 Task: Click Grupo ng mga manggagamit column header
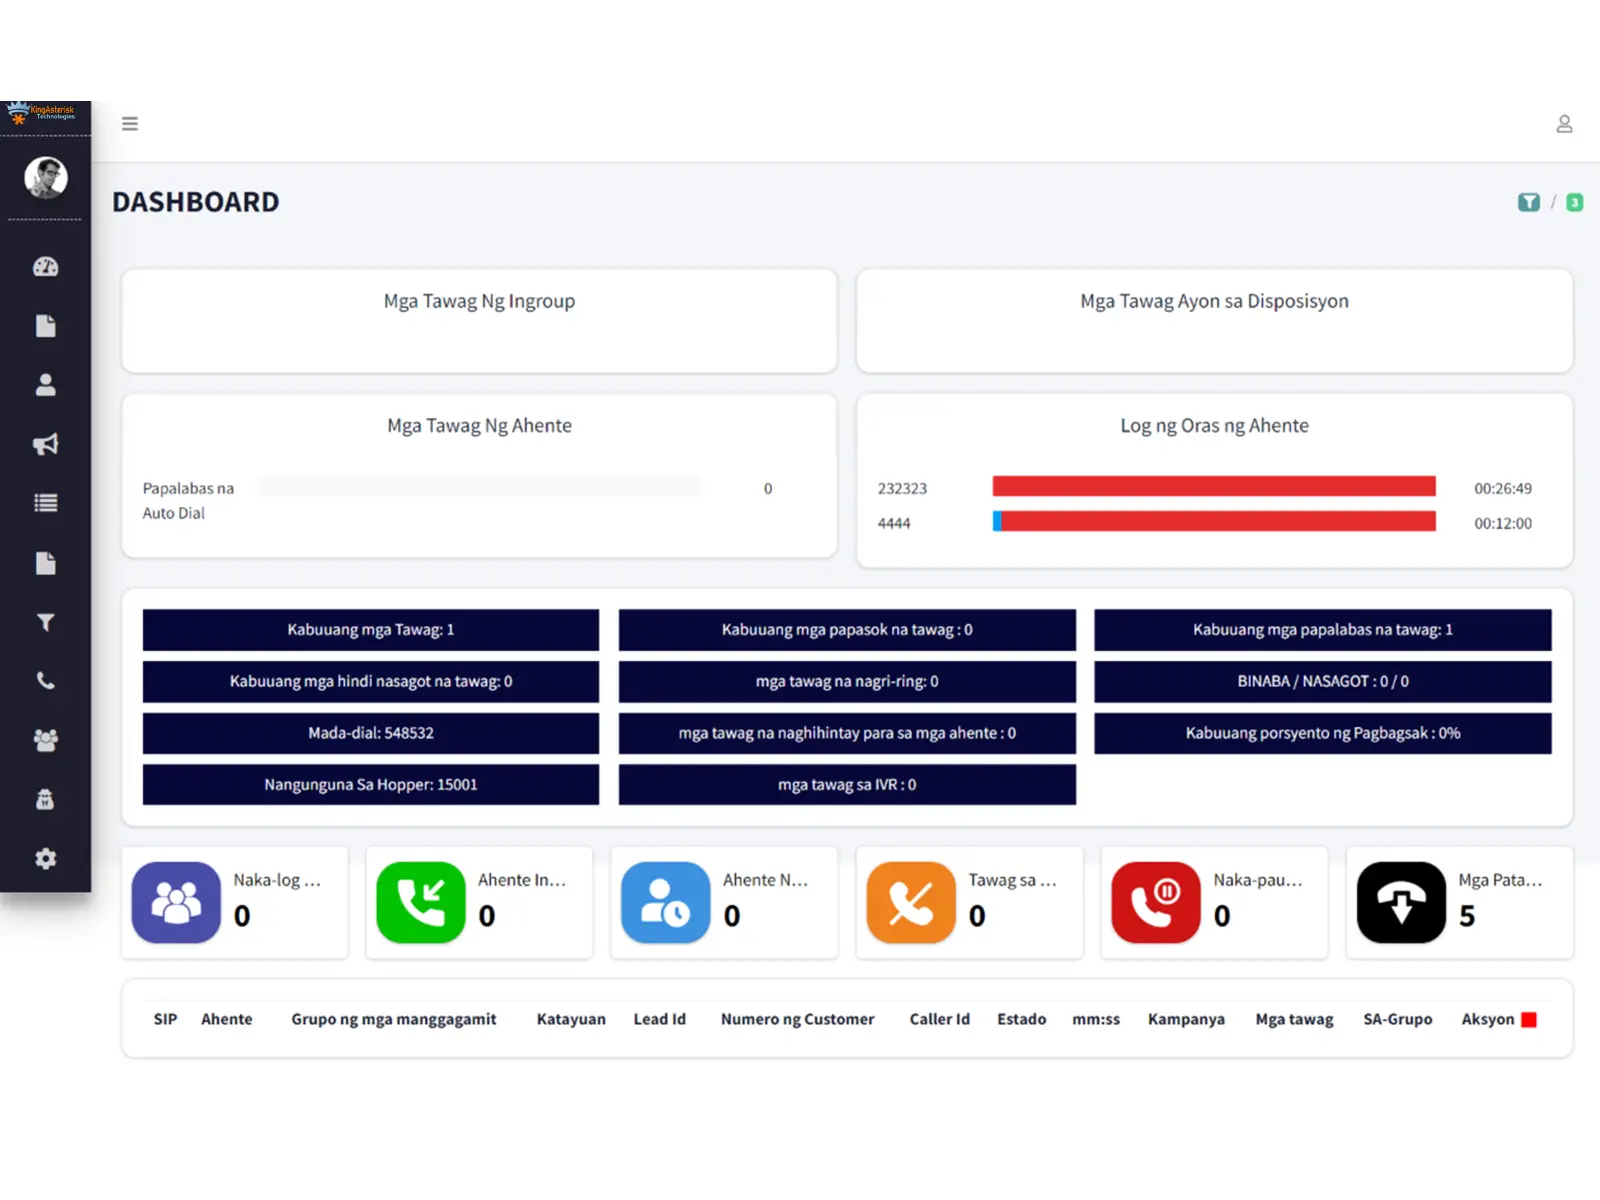[394, 1020]
